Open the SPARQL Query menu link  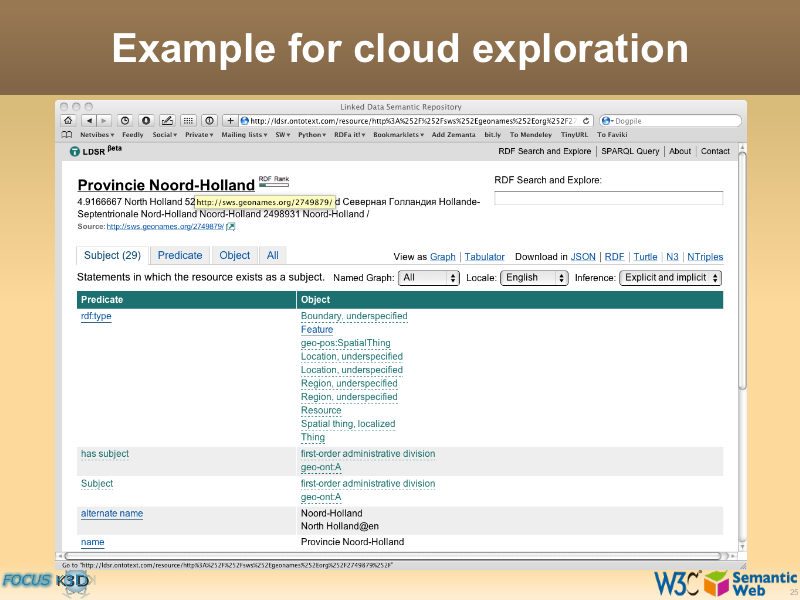(x=630, y=152)
